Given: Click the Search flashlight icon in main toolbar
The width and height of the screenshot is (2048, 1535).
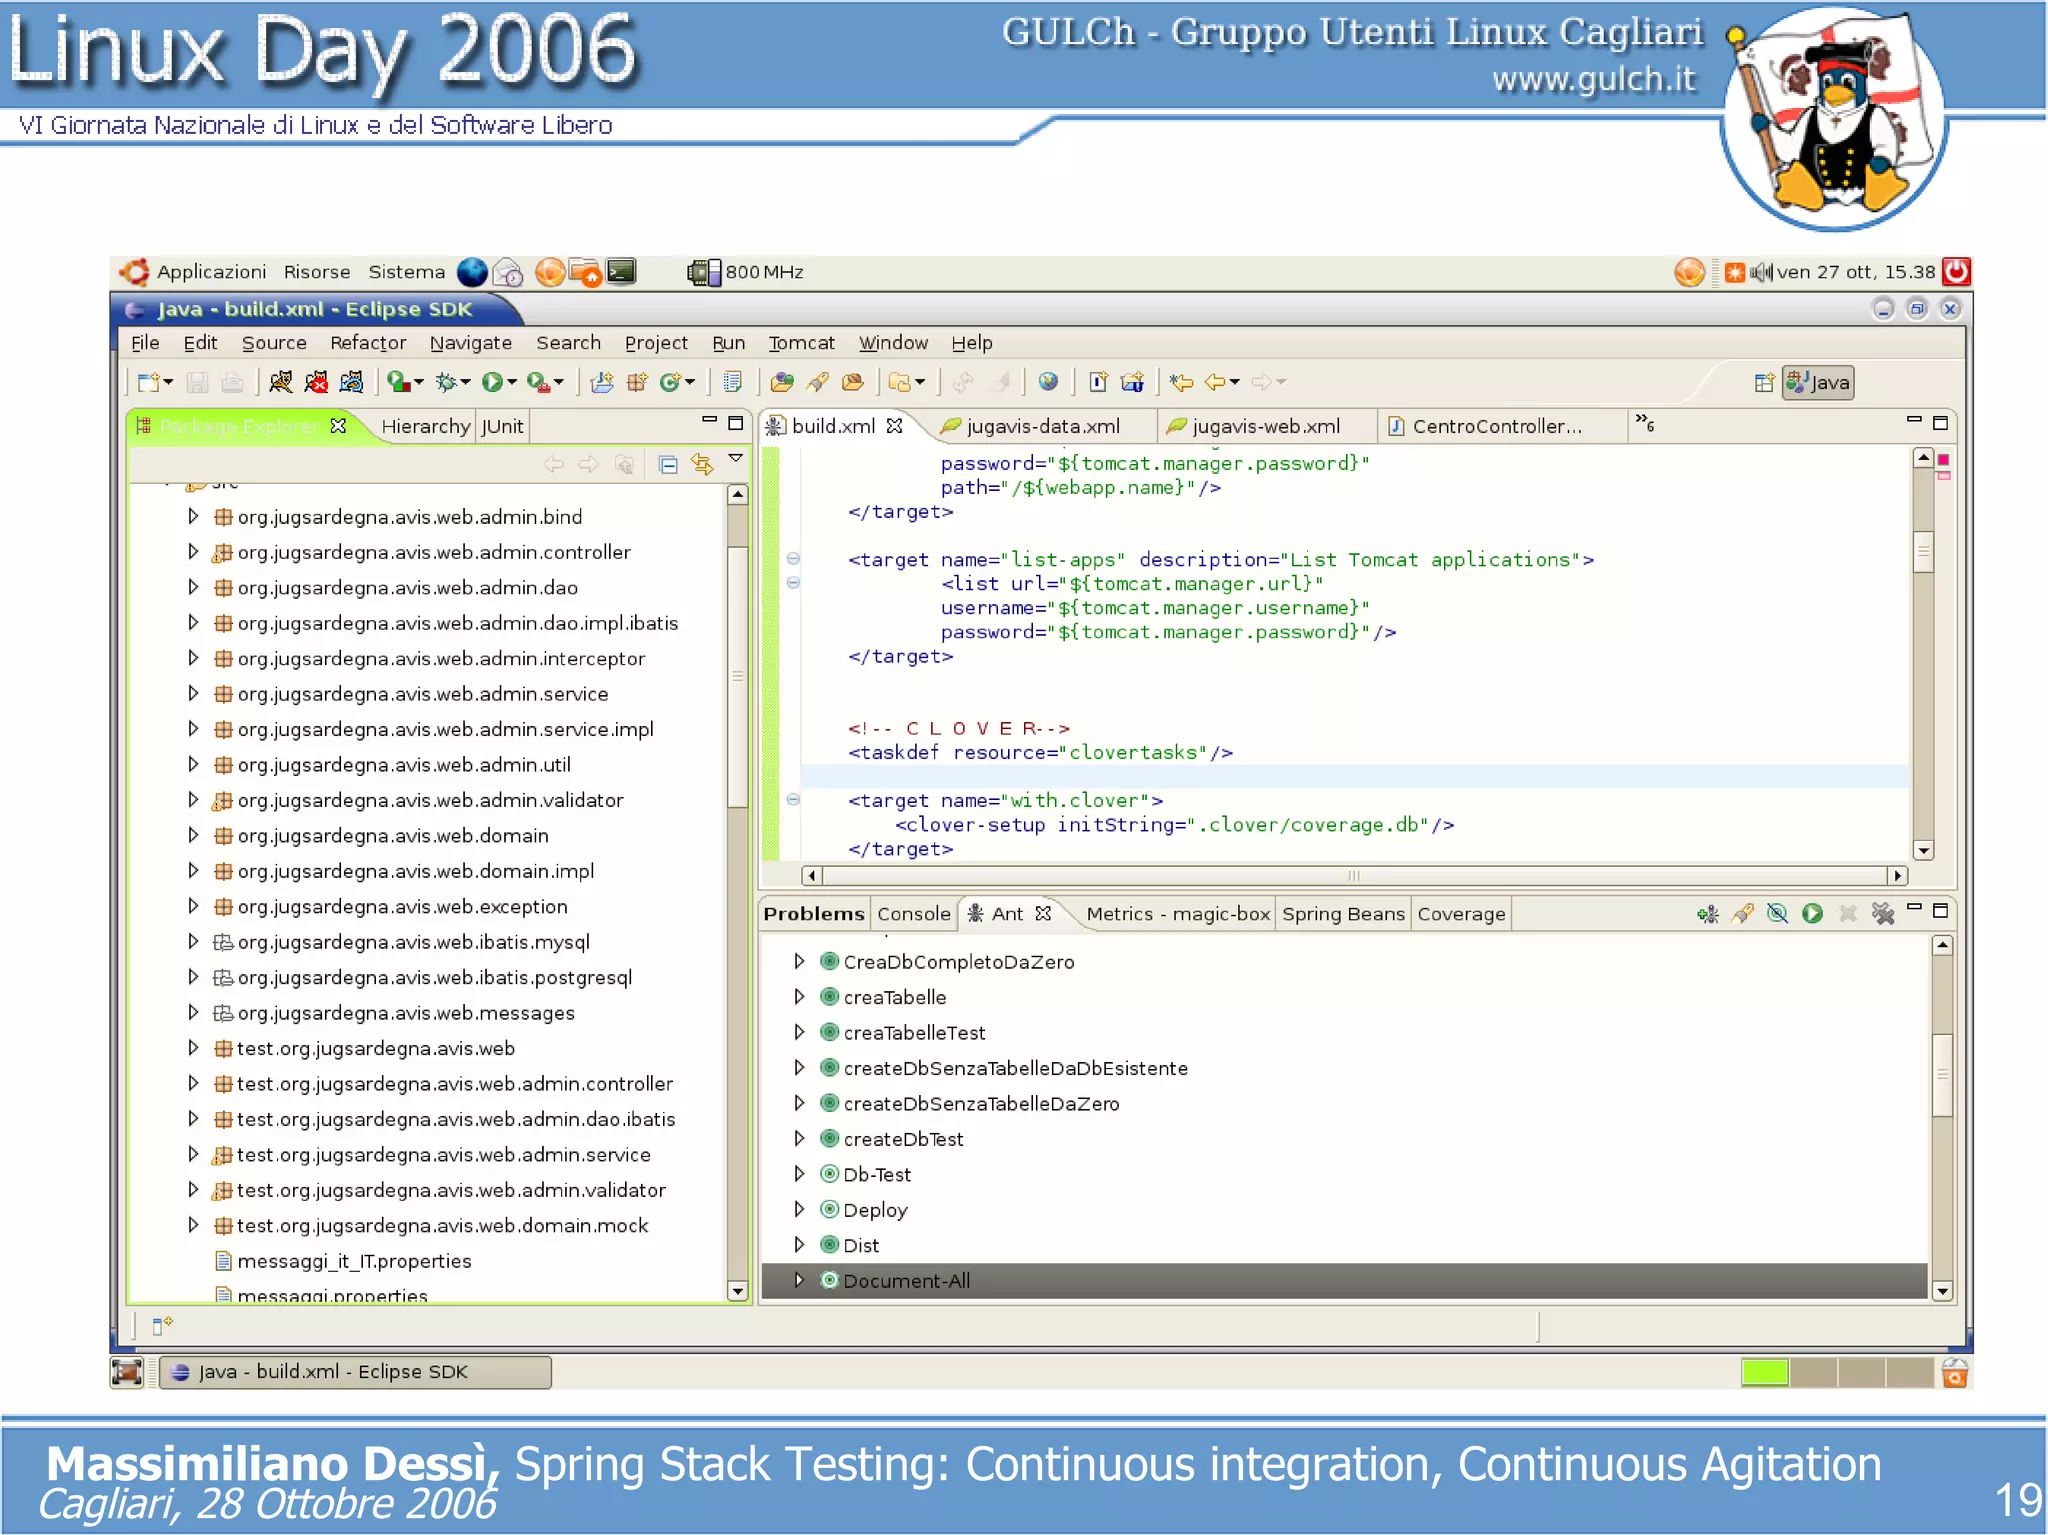Looking at the screenshot, I should point(817,382).
